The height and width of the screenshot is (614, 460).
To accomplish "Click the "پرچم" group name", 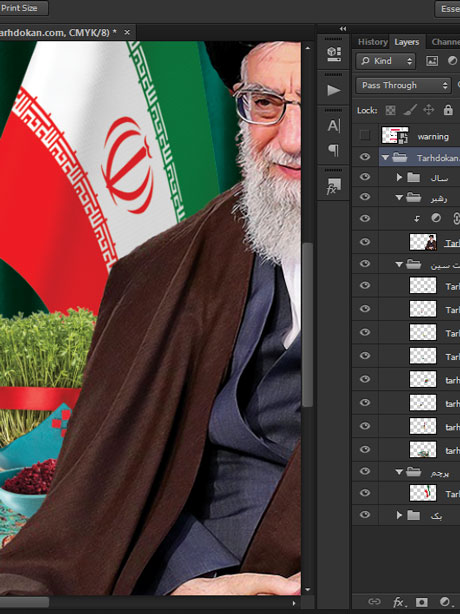I will click(440, 473).
